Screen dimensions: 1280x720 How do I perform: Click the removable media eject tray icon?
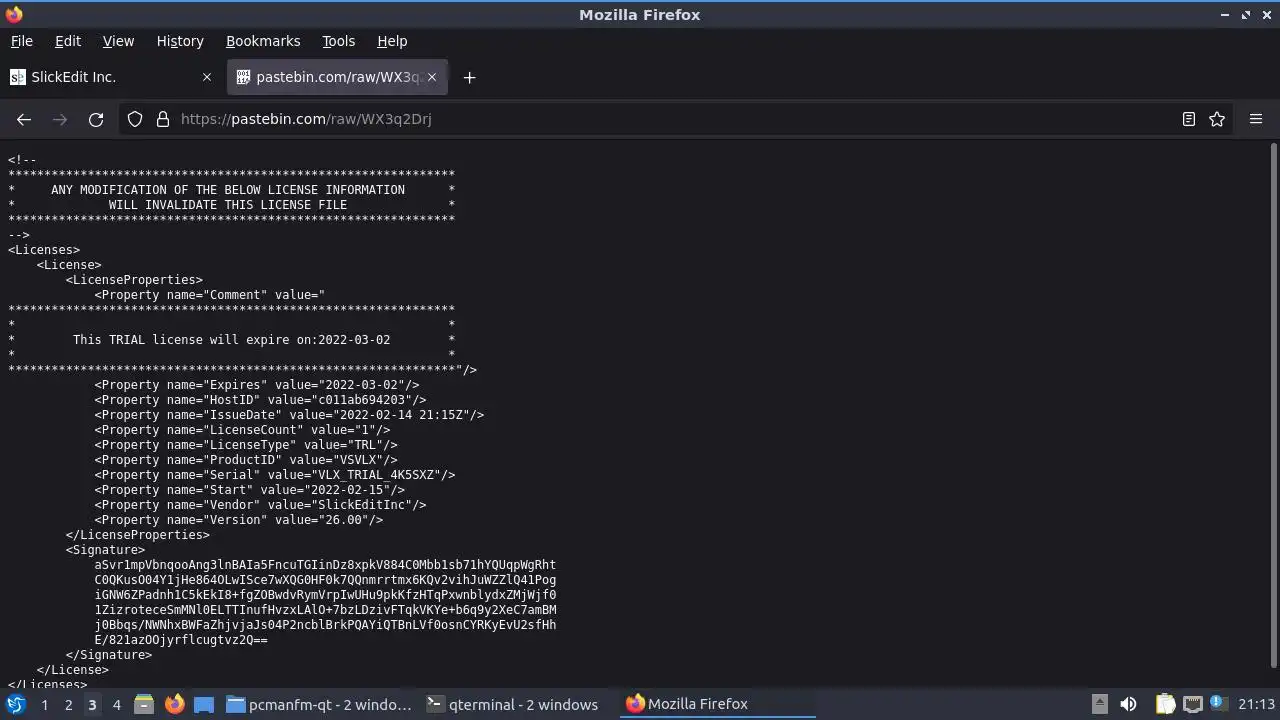pyautogui.click(x=1099, y=704)
